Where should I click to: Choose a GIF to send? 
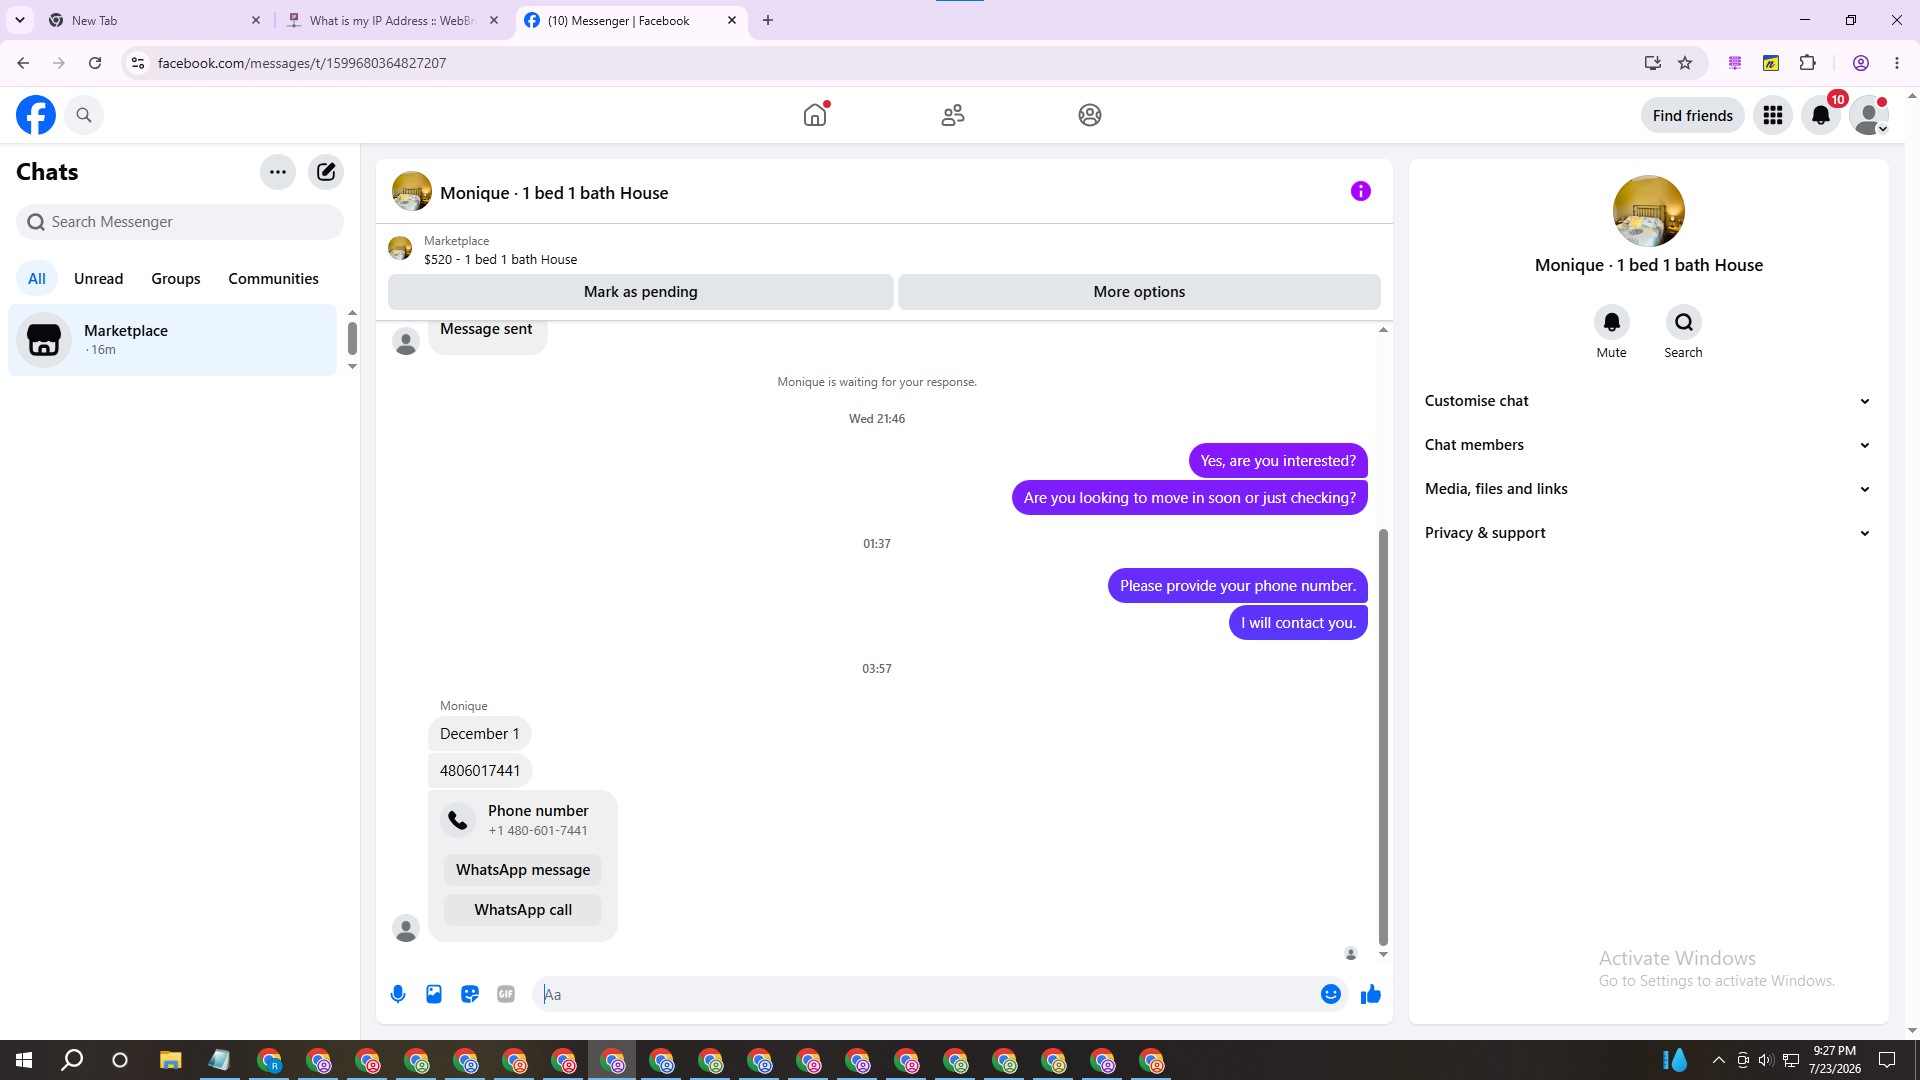point(506,994)
